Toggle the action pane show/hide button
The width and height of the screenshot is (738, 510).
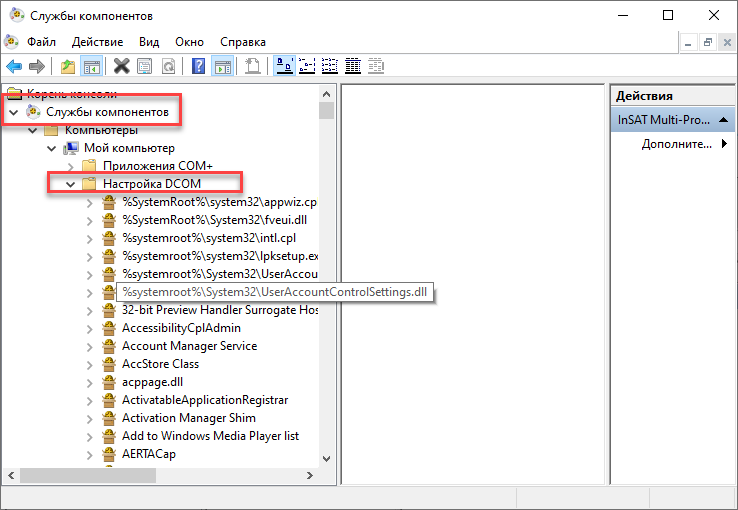222,66
